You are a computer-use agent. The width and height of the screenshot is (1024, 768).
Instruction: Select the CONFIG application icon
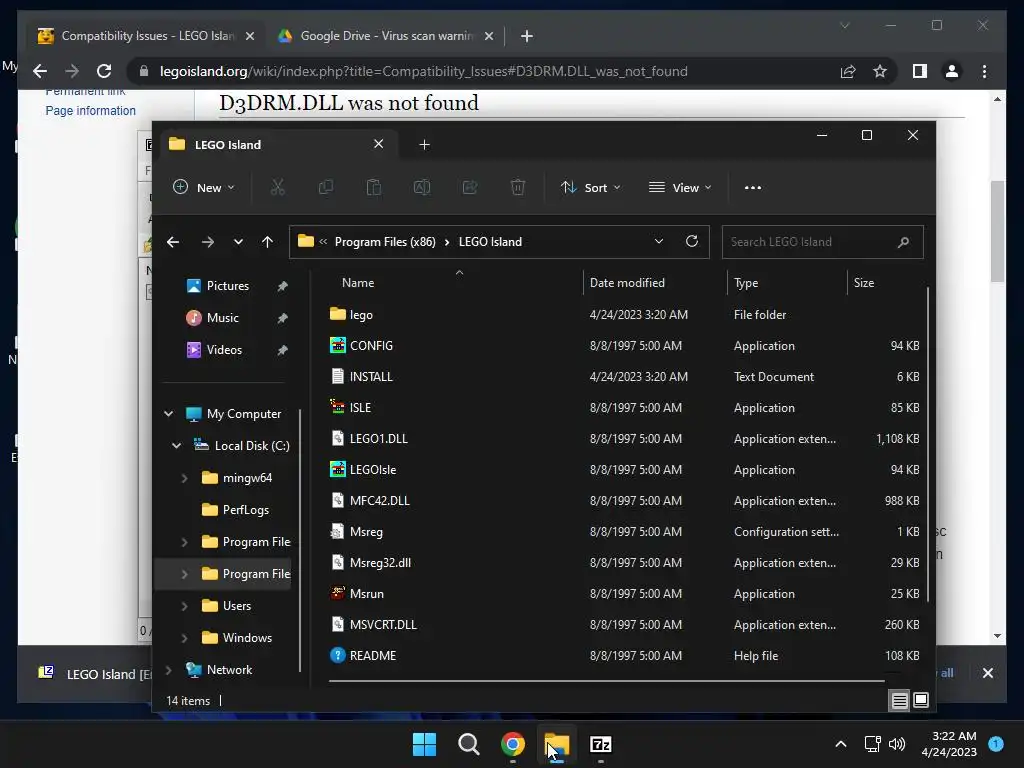tap(338, 345)
